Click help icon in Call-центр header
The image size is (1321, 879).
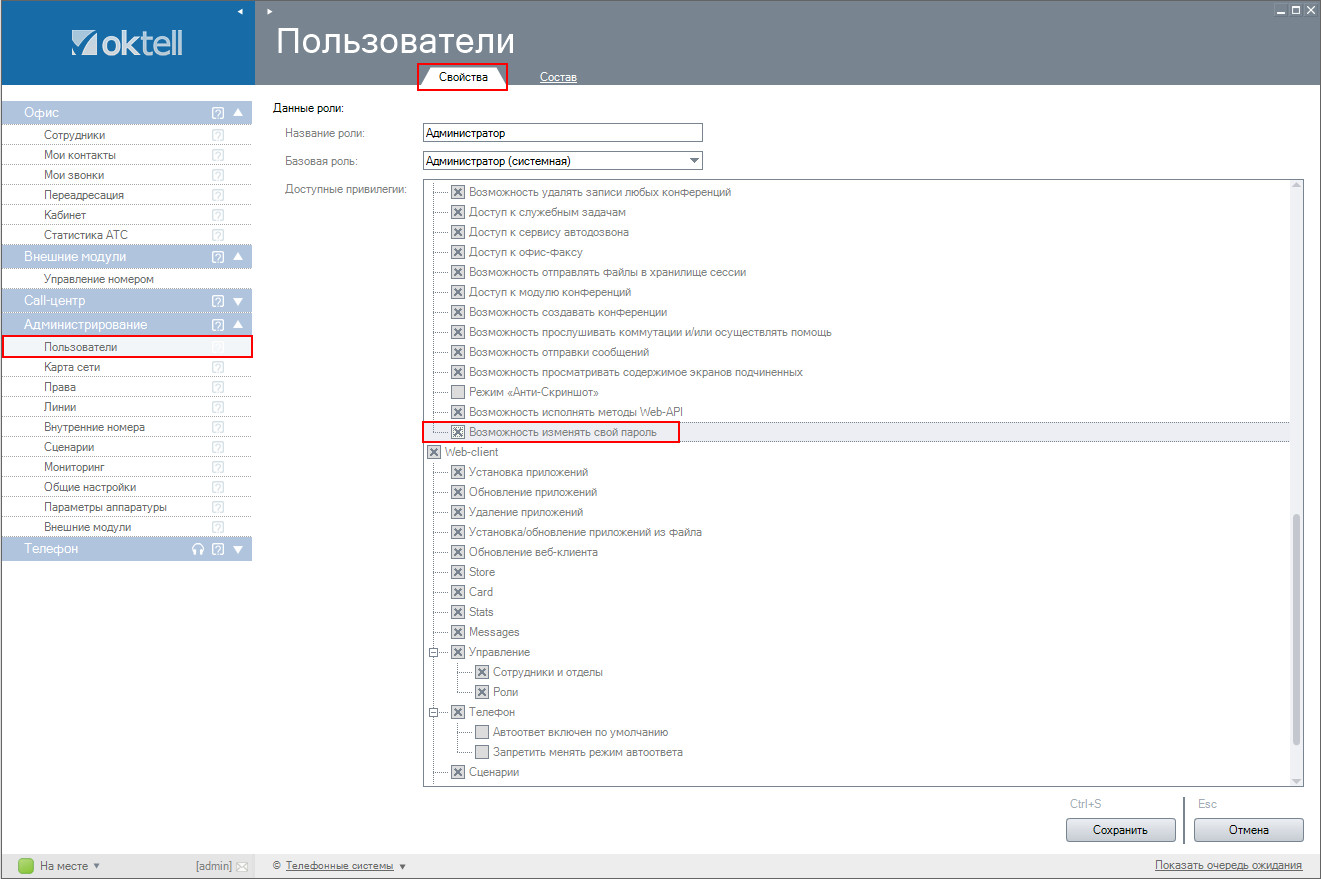click(x=217, y=301)
